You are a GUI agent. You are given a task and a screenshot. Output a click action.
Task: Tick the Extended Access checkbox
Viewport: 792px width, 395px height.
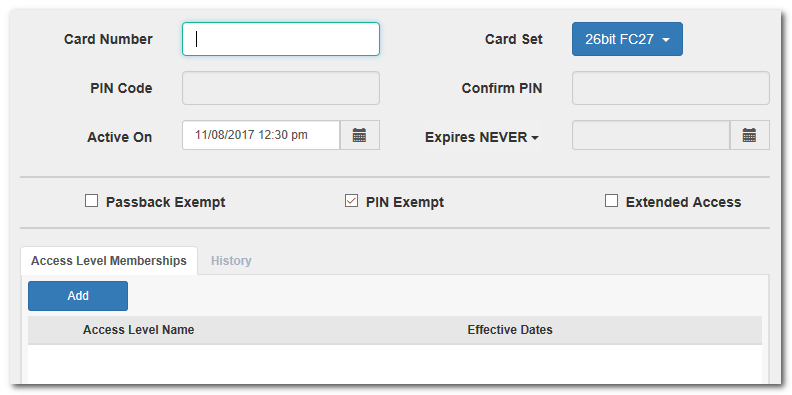click(x=611, y=201)
